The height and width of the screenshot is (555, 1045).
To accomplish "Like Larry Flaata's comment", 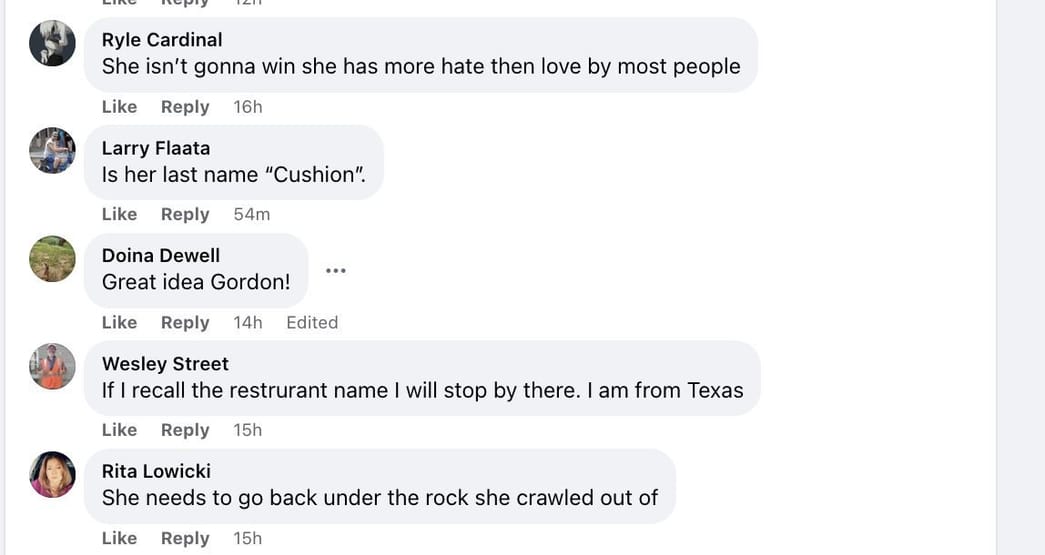I will coord(119,215).
